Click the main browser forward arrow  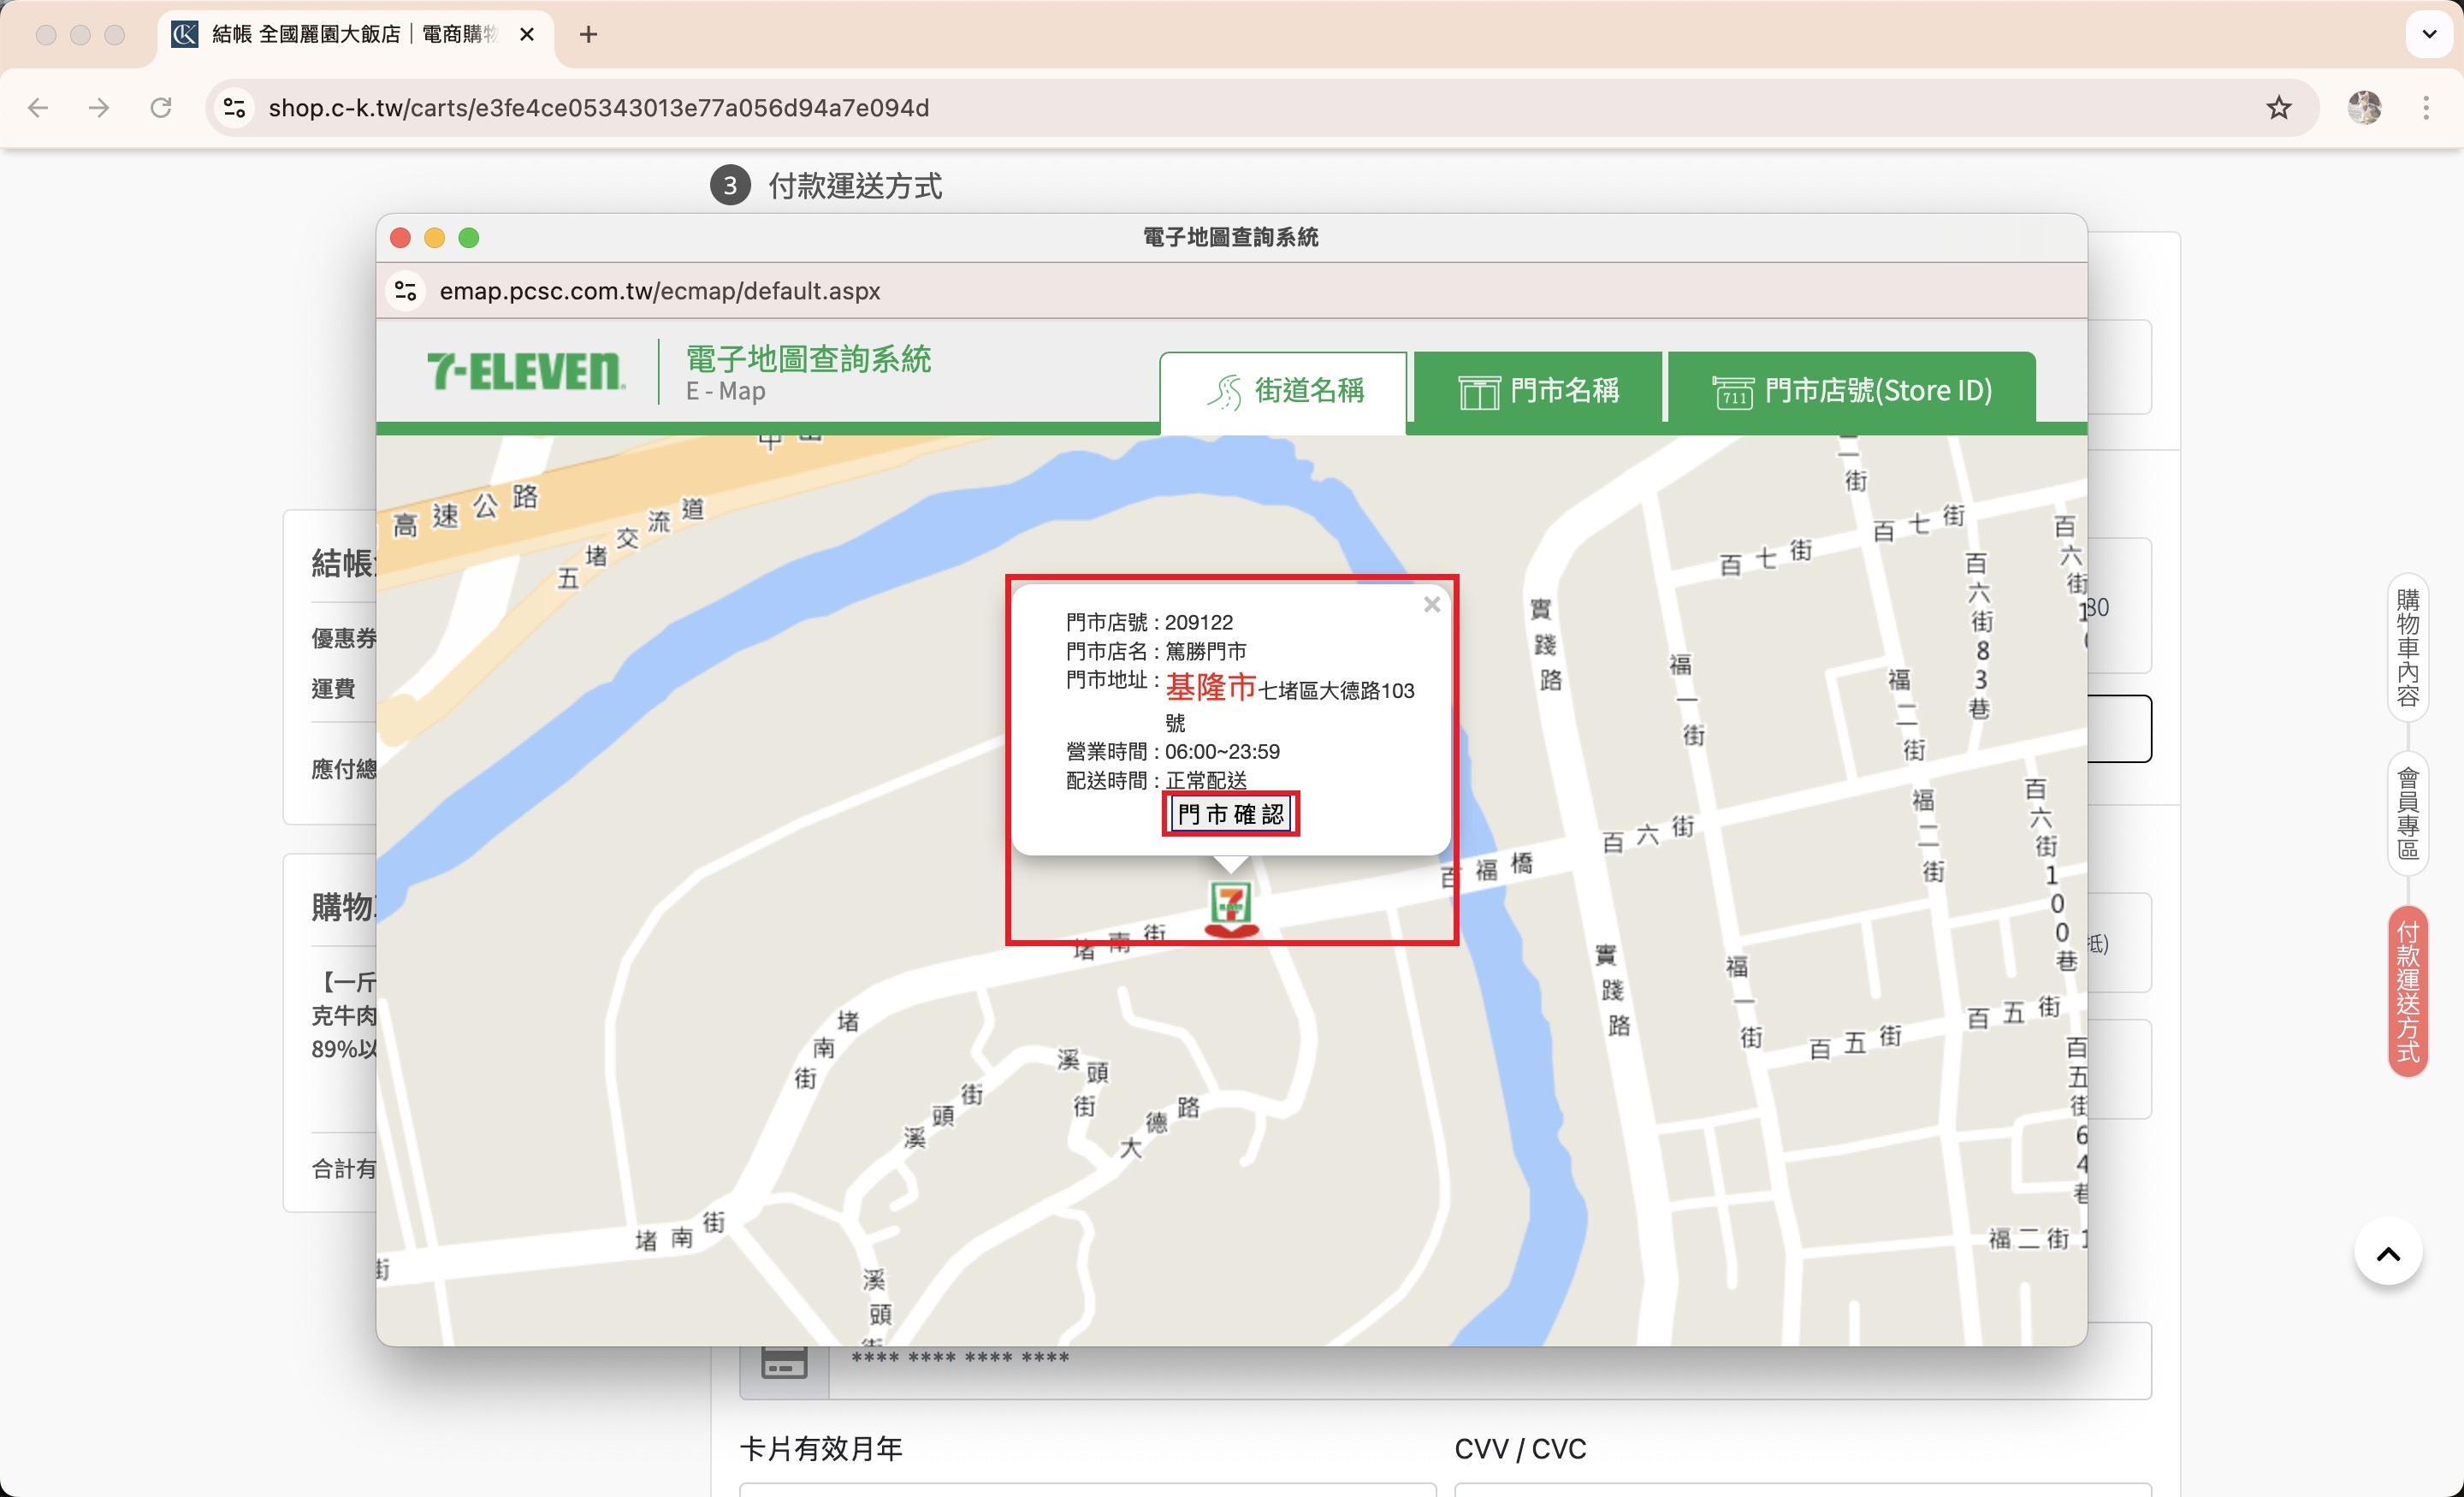99,107
